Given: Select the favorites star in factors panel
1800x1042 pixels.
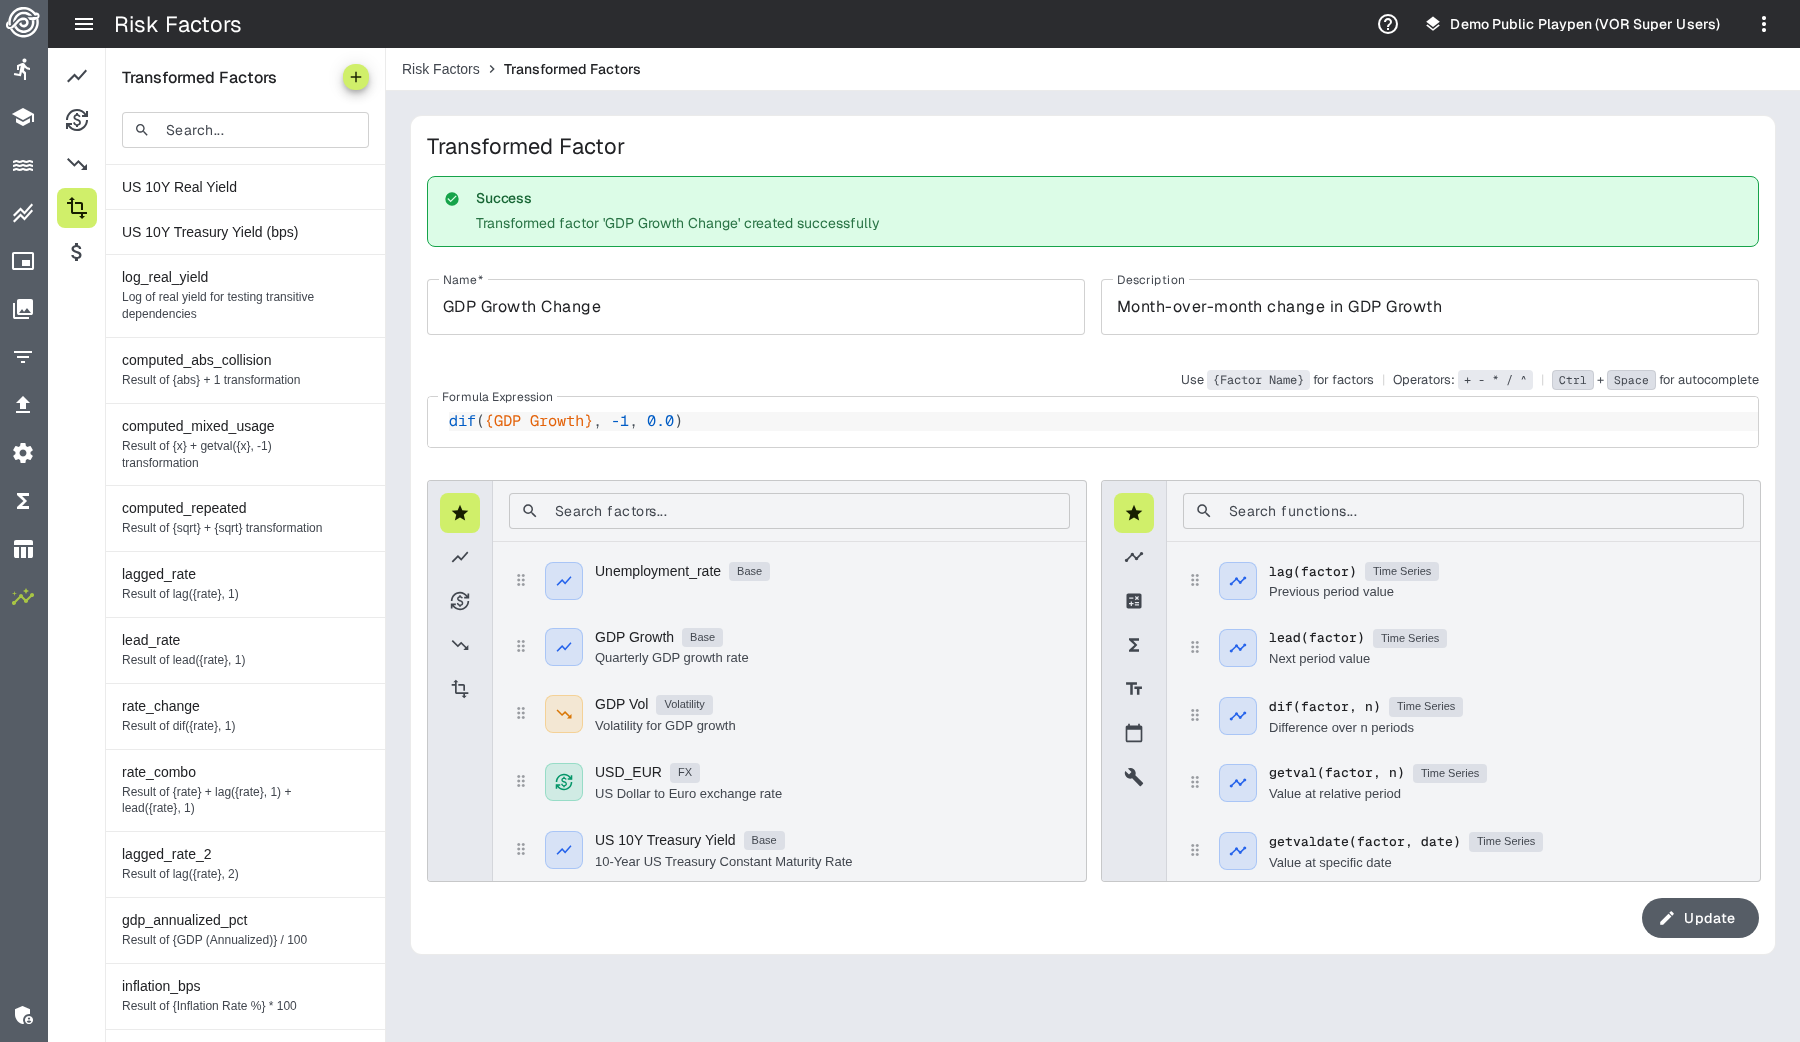Looking at the screenshot, I should coord(460,513).
